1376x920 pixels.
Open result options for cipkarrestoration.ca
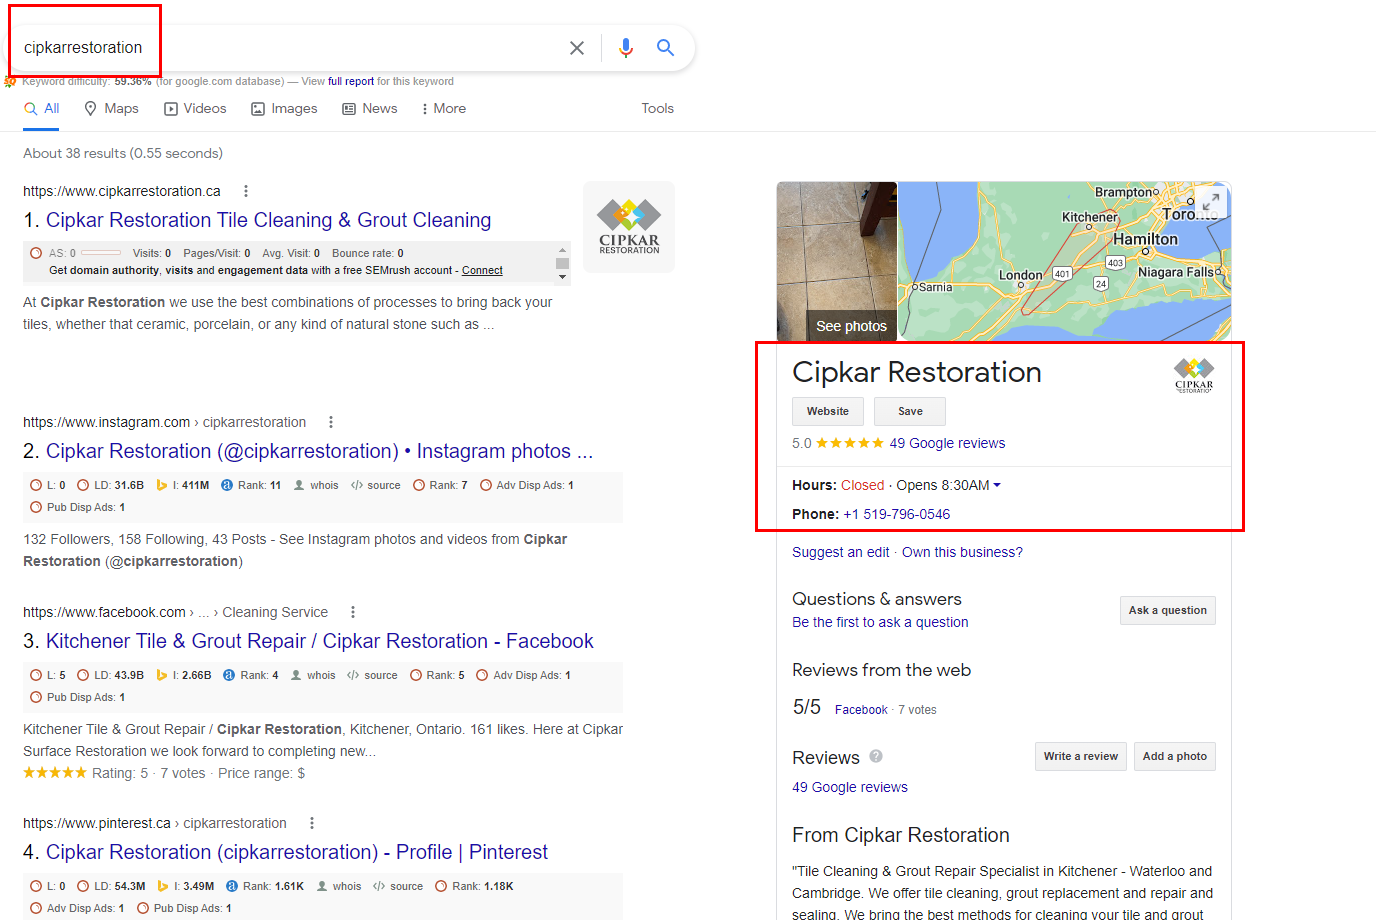coord(246,191)
